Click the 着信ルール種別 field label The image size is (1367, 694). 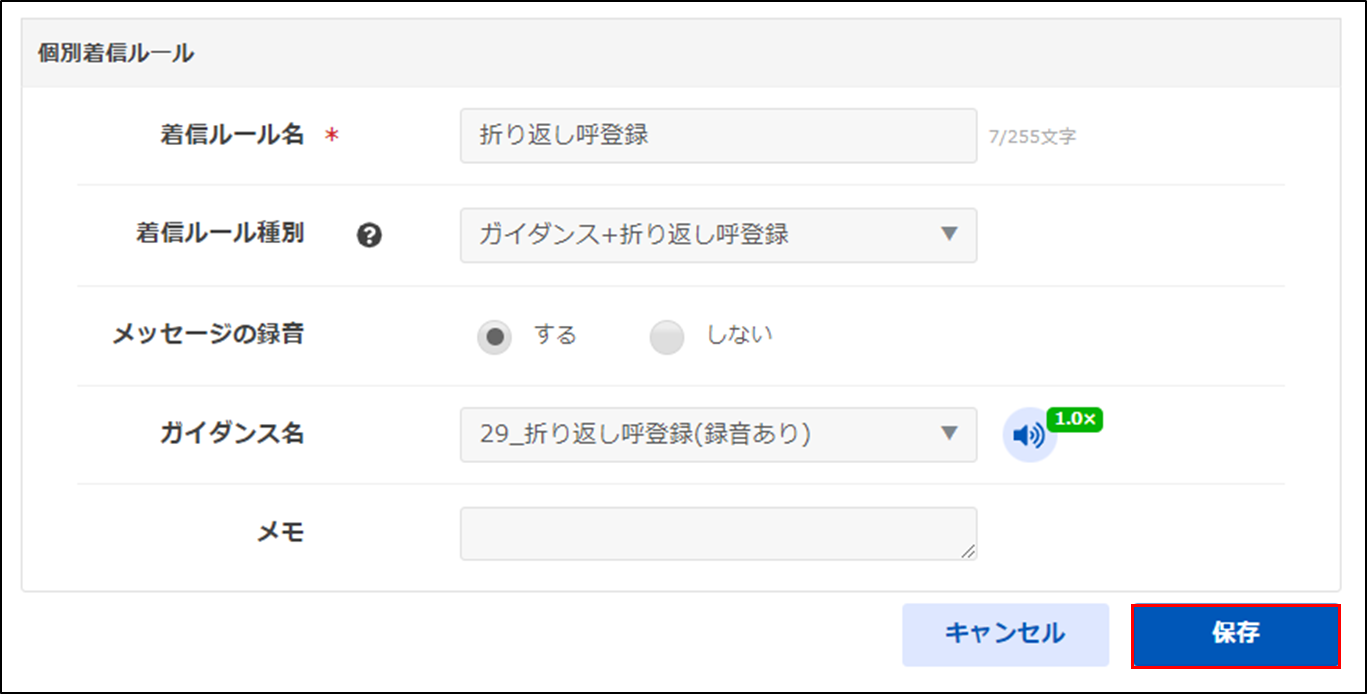(220, 234)
